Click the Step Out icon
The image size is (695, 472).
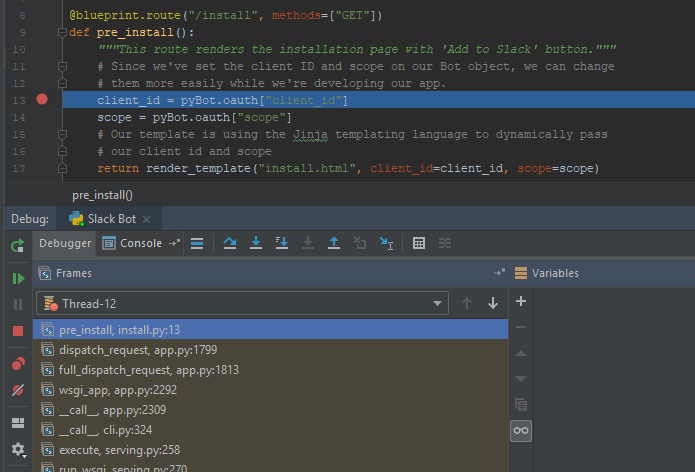[334, 243]
